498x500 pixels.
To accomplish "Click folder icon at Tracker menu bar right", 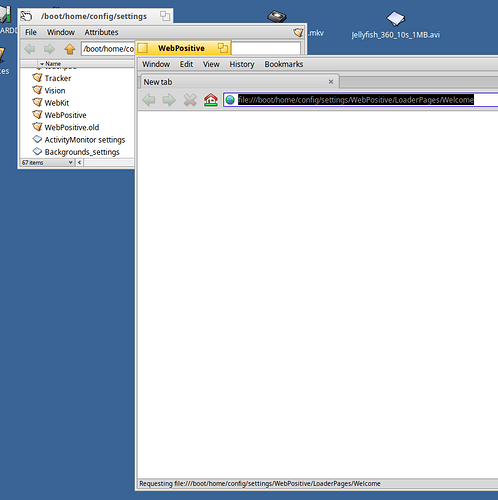I will click(x=298, y=32).
